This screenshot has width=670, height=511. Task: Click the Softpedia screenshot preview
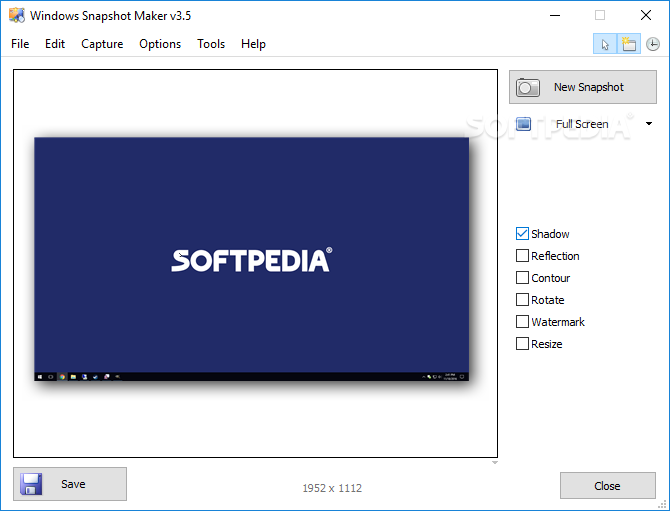click(x=251, y=259)
